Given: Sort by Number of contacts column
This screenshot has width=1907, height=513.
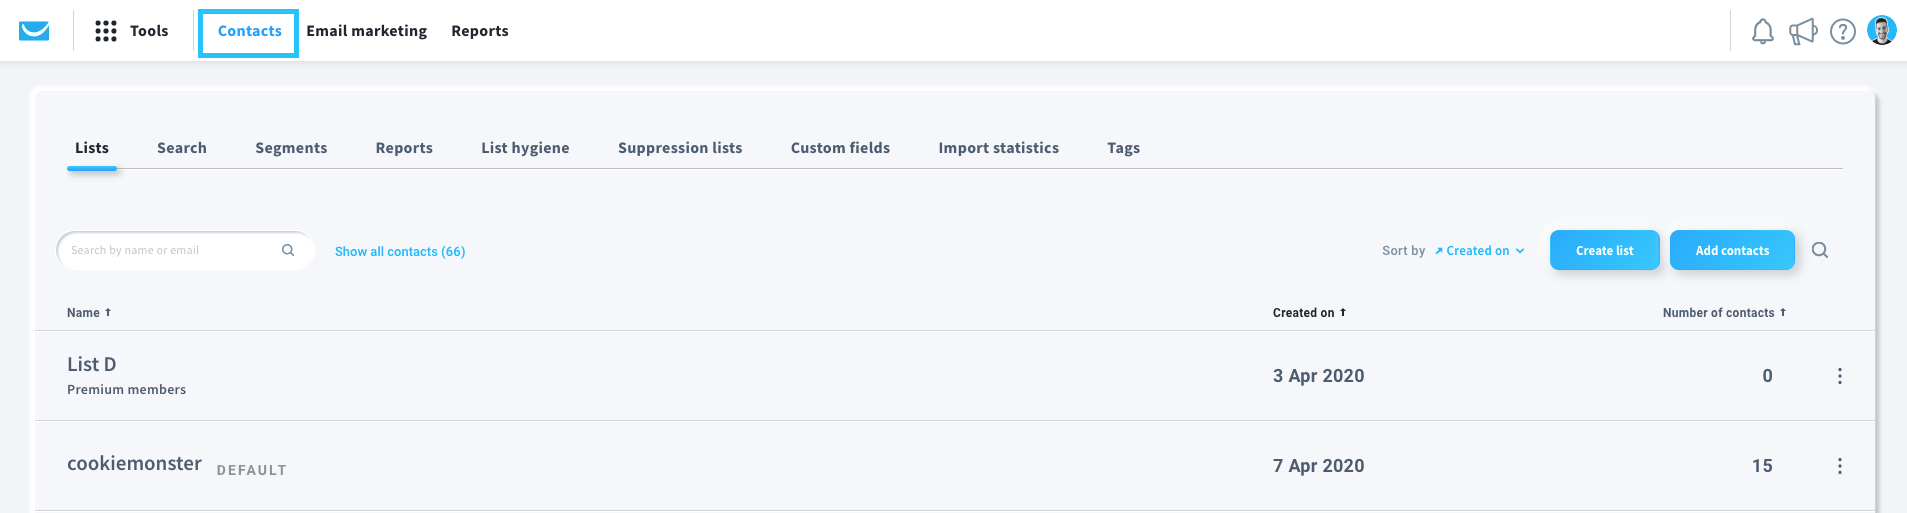Looking at the screenshot, I should pyautogui.click(x=1724, y=313).
